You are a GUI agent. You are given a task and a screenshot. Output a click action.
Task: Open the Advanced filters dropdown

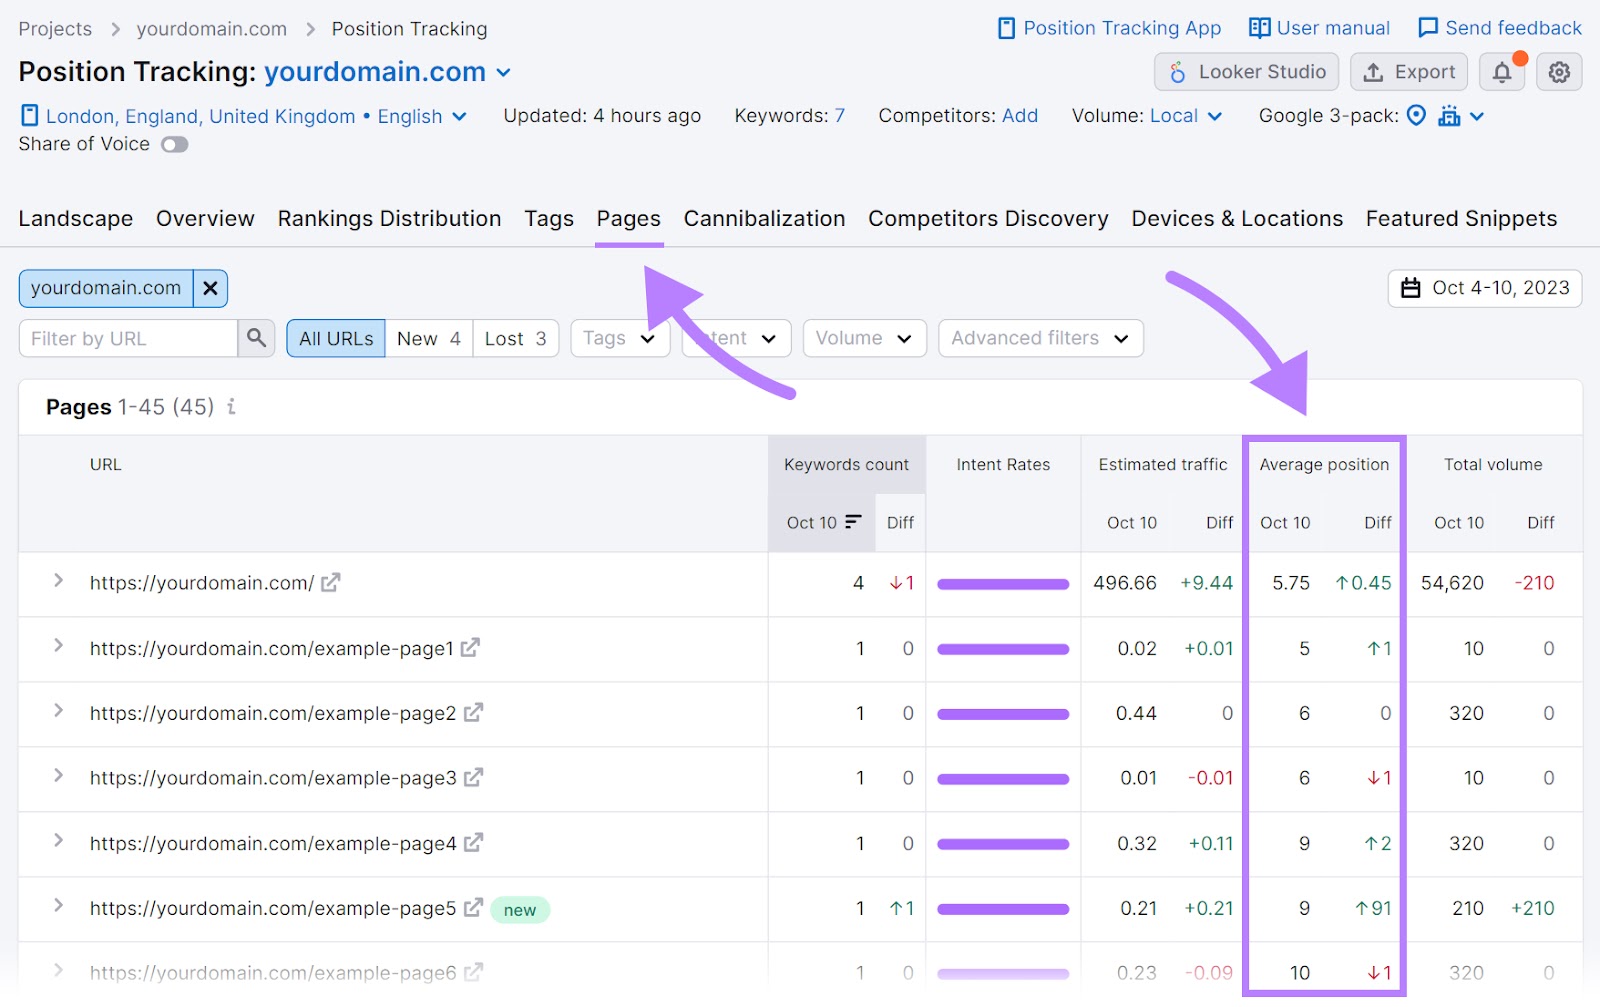point(1040,338)
